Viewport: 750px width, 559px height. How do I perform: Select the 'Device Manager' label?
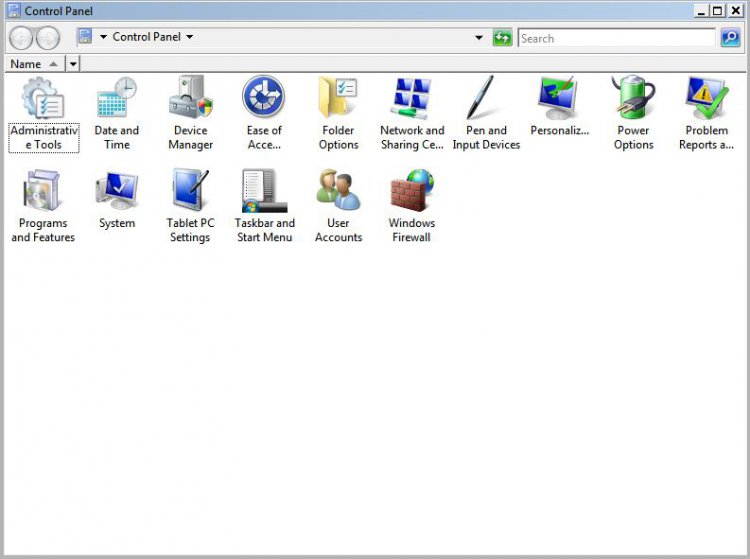pyautogui.click(x=190, y=138)
